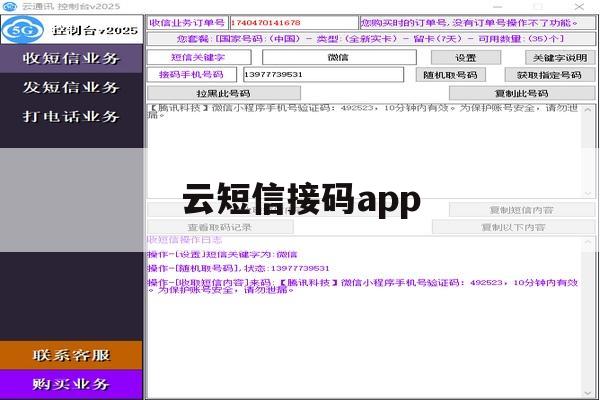The width and height of the screenshot is (600, 400).
Task: Click the 收短信操作日志 heading
Action: (x=184, y=240)
